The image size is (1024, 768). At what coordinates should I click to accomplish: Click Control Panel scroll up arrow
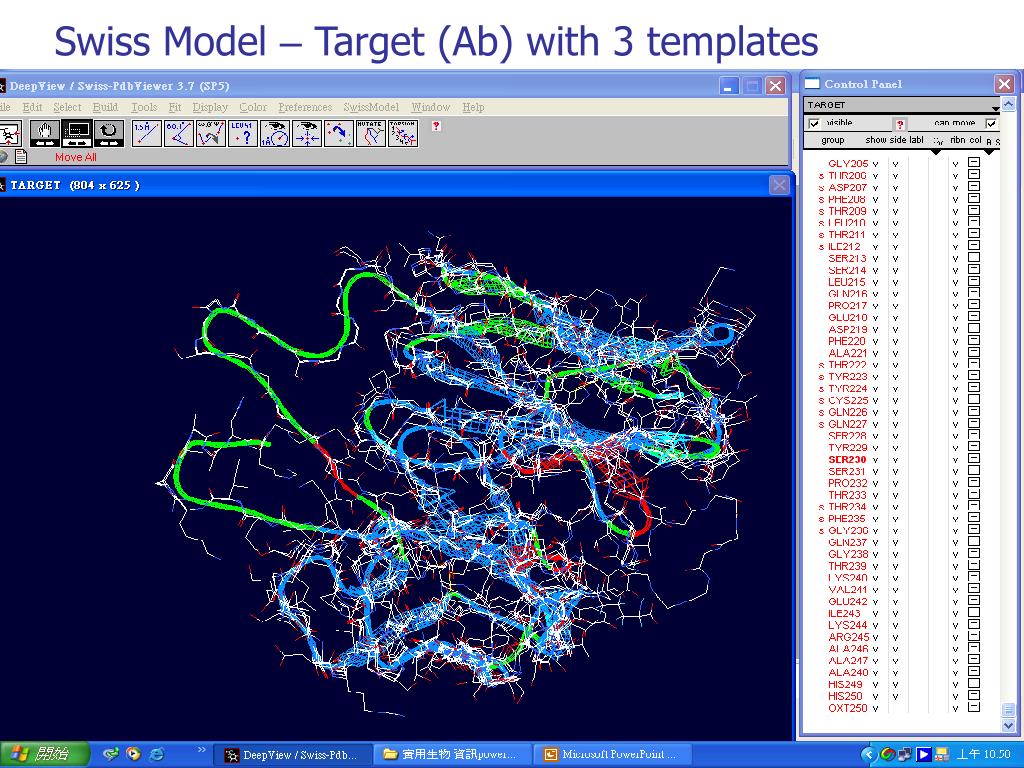1008,104
